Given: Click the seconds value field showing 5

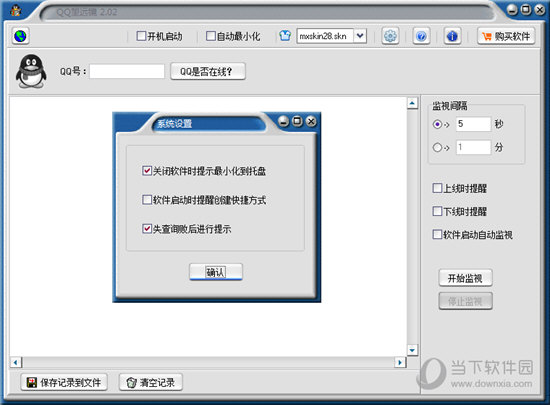Looking at the screenshot, I should coord(473,124).
